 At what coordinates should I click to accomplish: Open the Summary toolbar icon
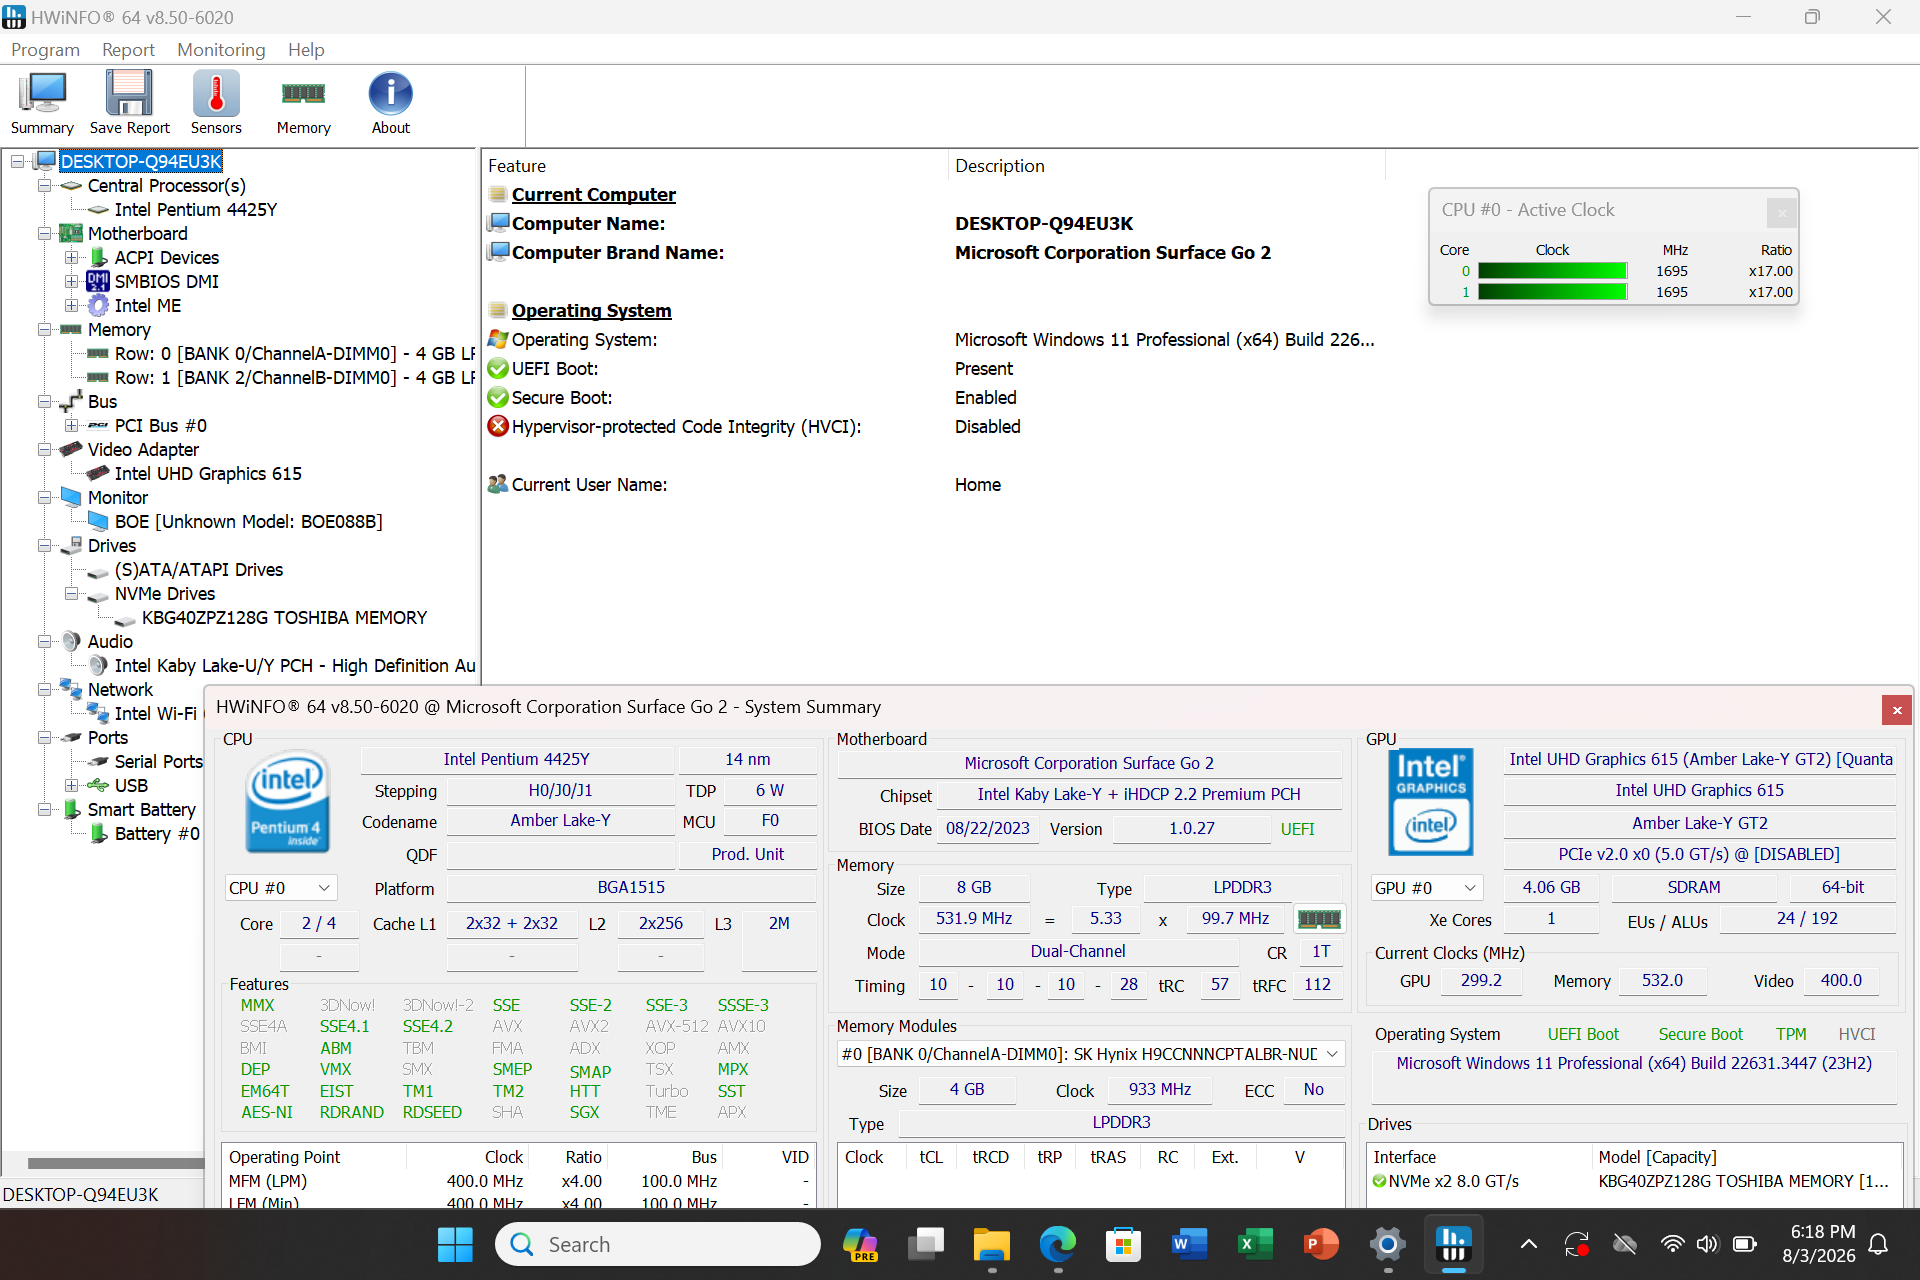click(x=42, y=103)
